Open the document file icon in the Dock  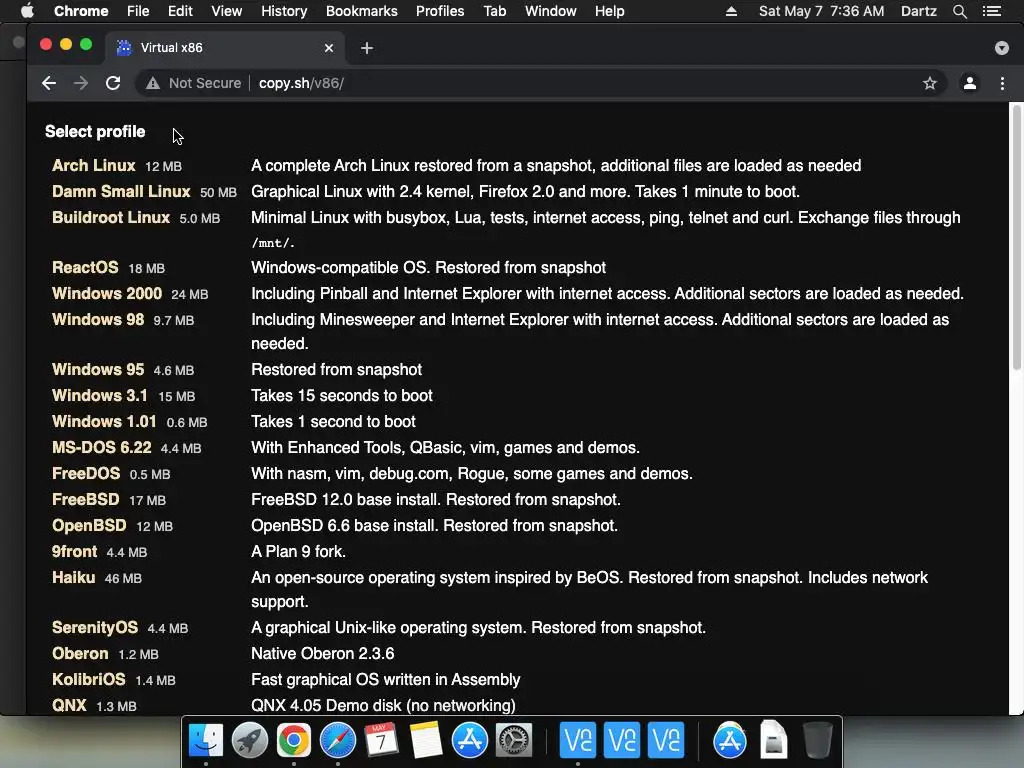click(x=773, y=741)
